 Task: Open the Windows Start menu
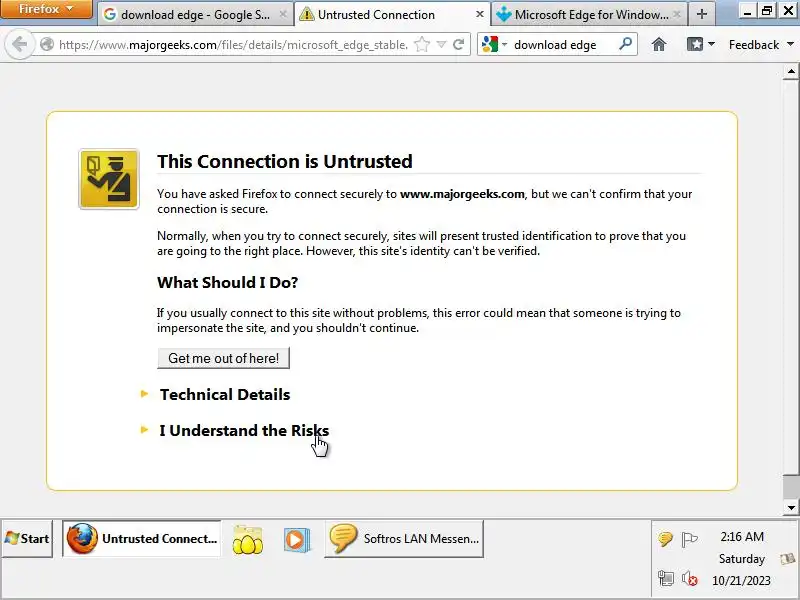pos(27,539)
